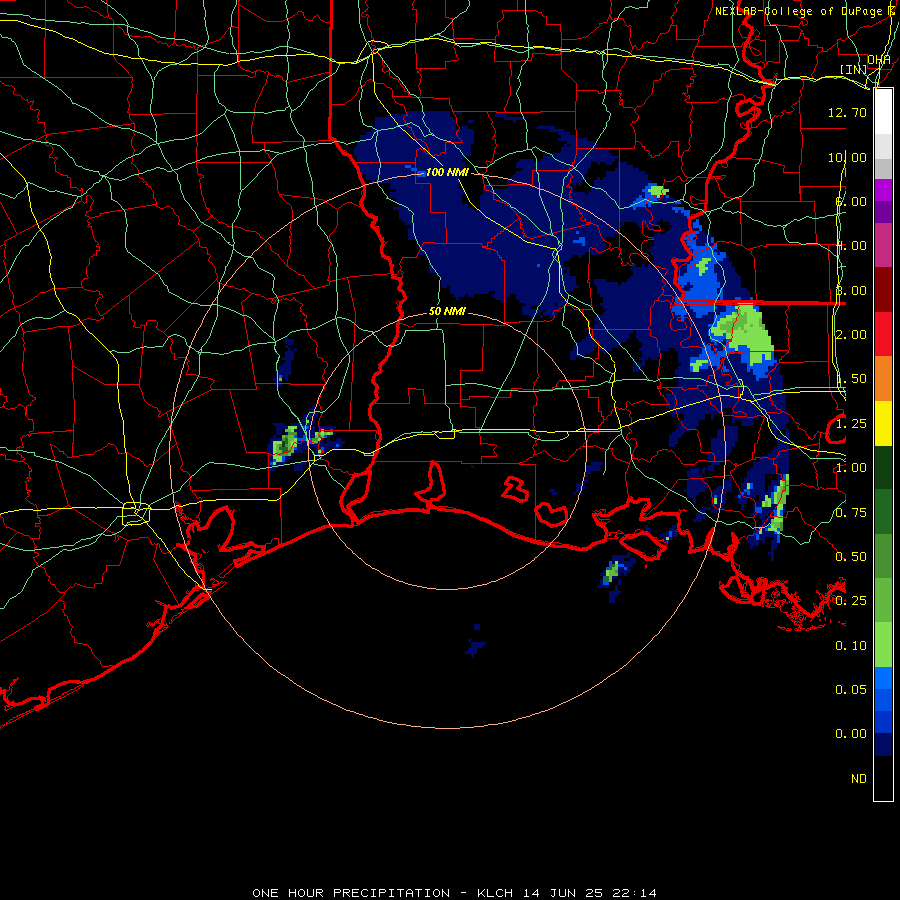Click the yellow Houston beltway loop on the map
900x900 pixels.
[136, 513]
